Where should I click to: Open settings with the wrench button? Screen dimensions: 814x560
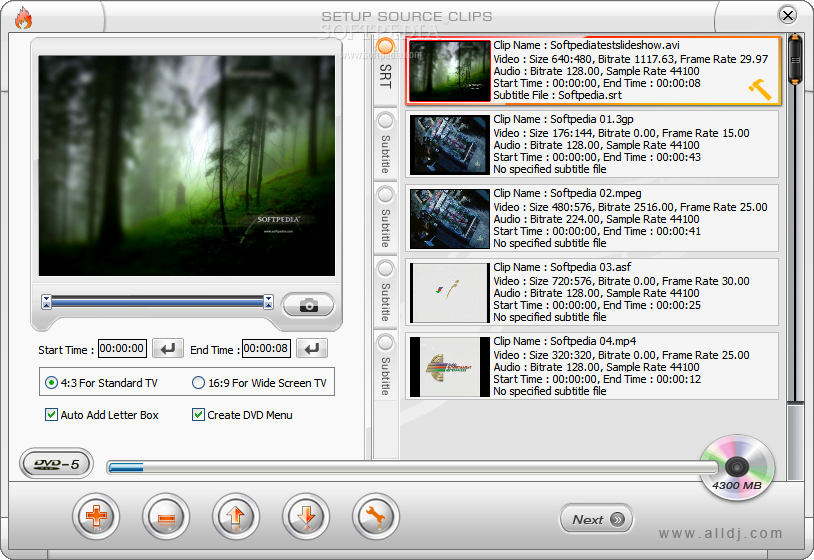point(376,517)
